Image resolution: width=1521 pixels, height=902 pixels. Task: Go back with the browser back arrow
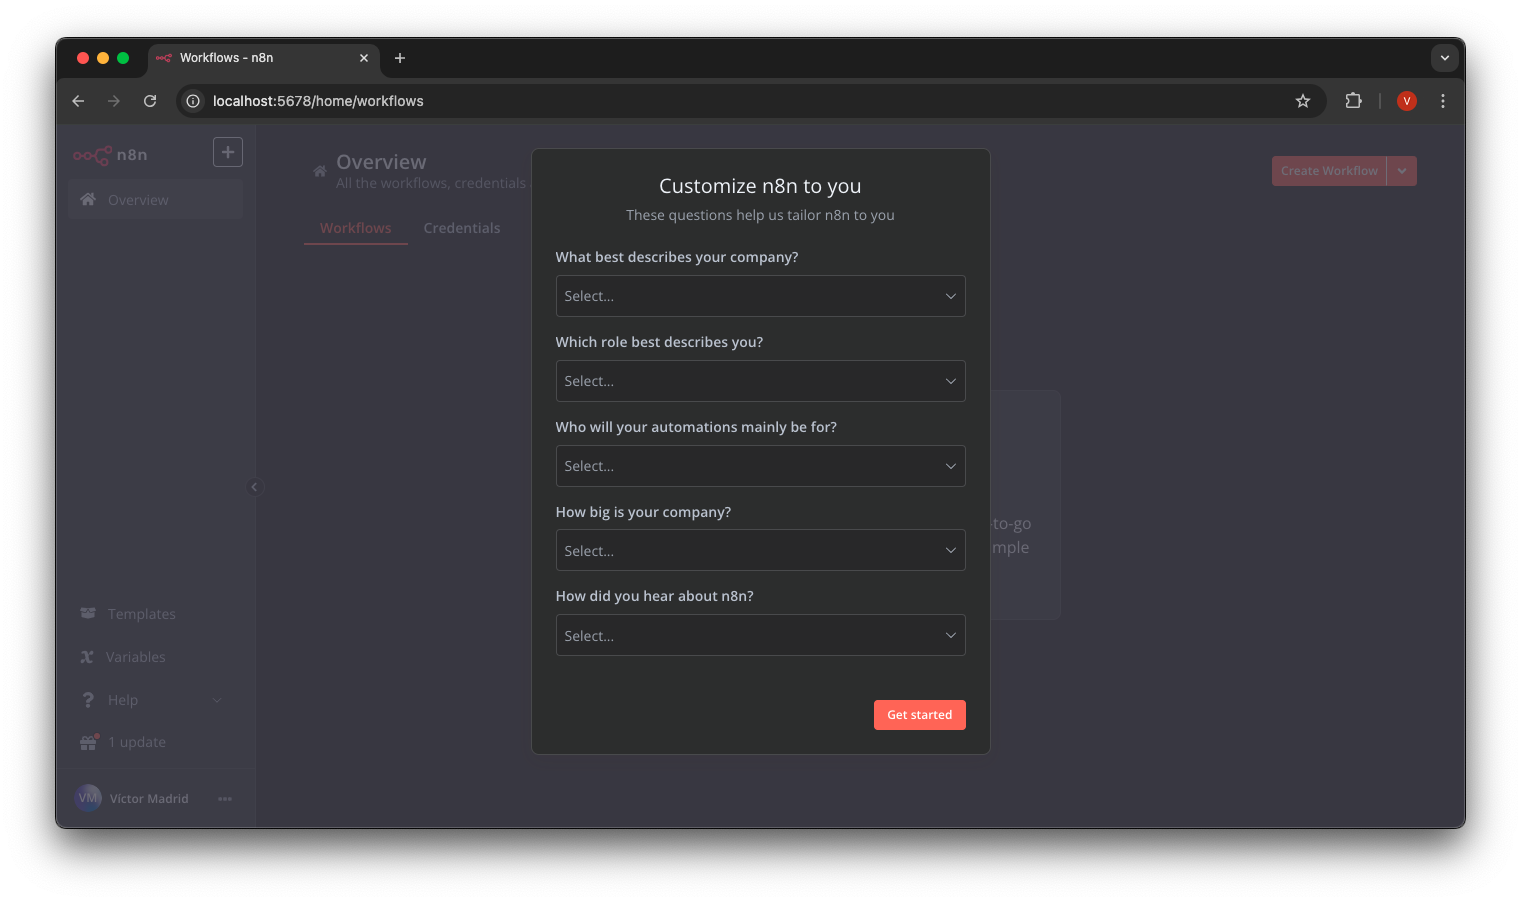[x=78, y=101]
